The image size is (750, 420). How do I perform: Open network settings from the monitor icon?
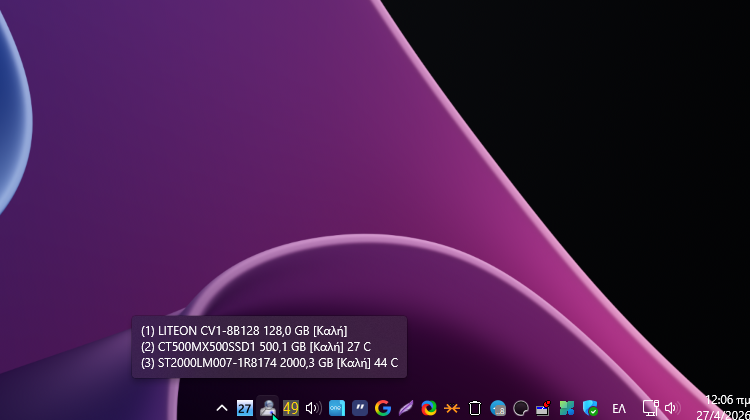pos(650,408)
